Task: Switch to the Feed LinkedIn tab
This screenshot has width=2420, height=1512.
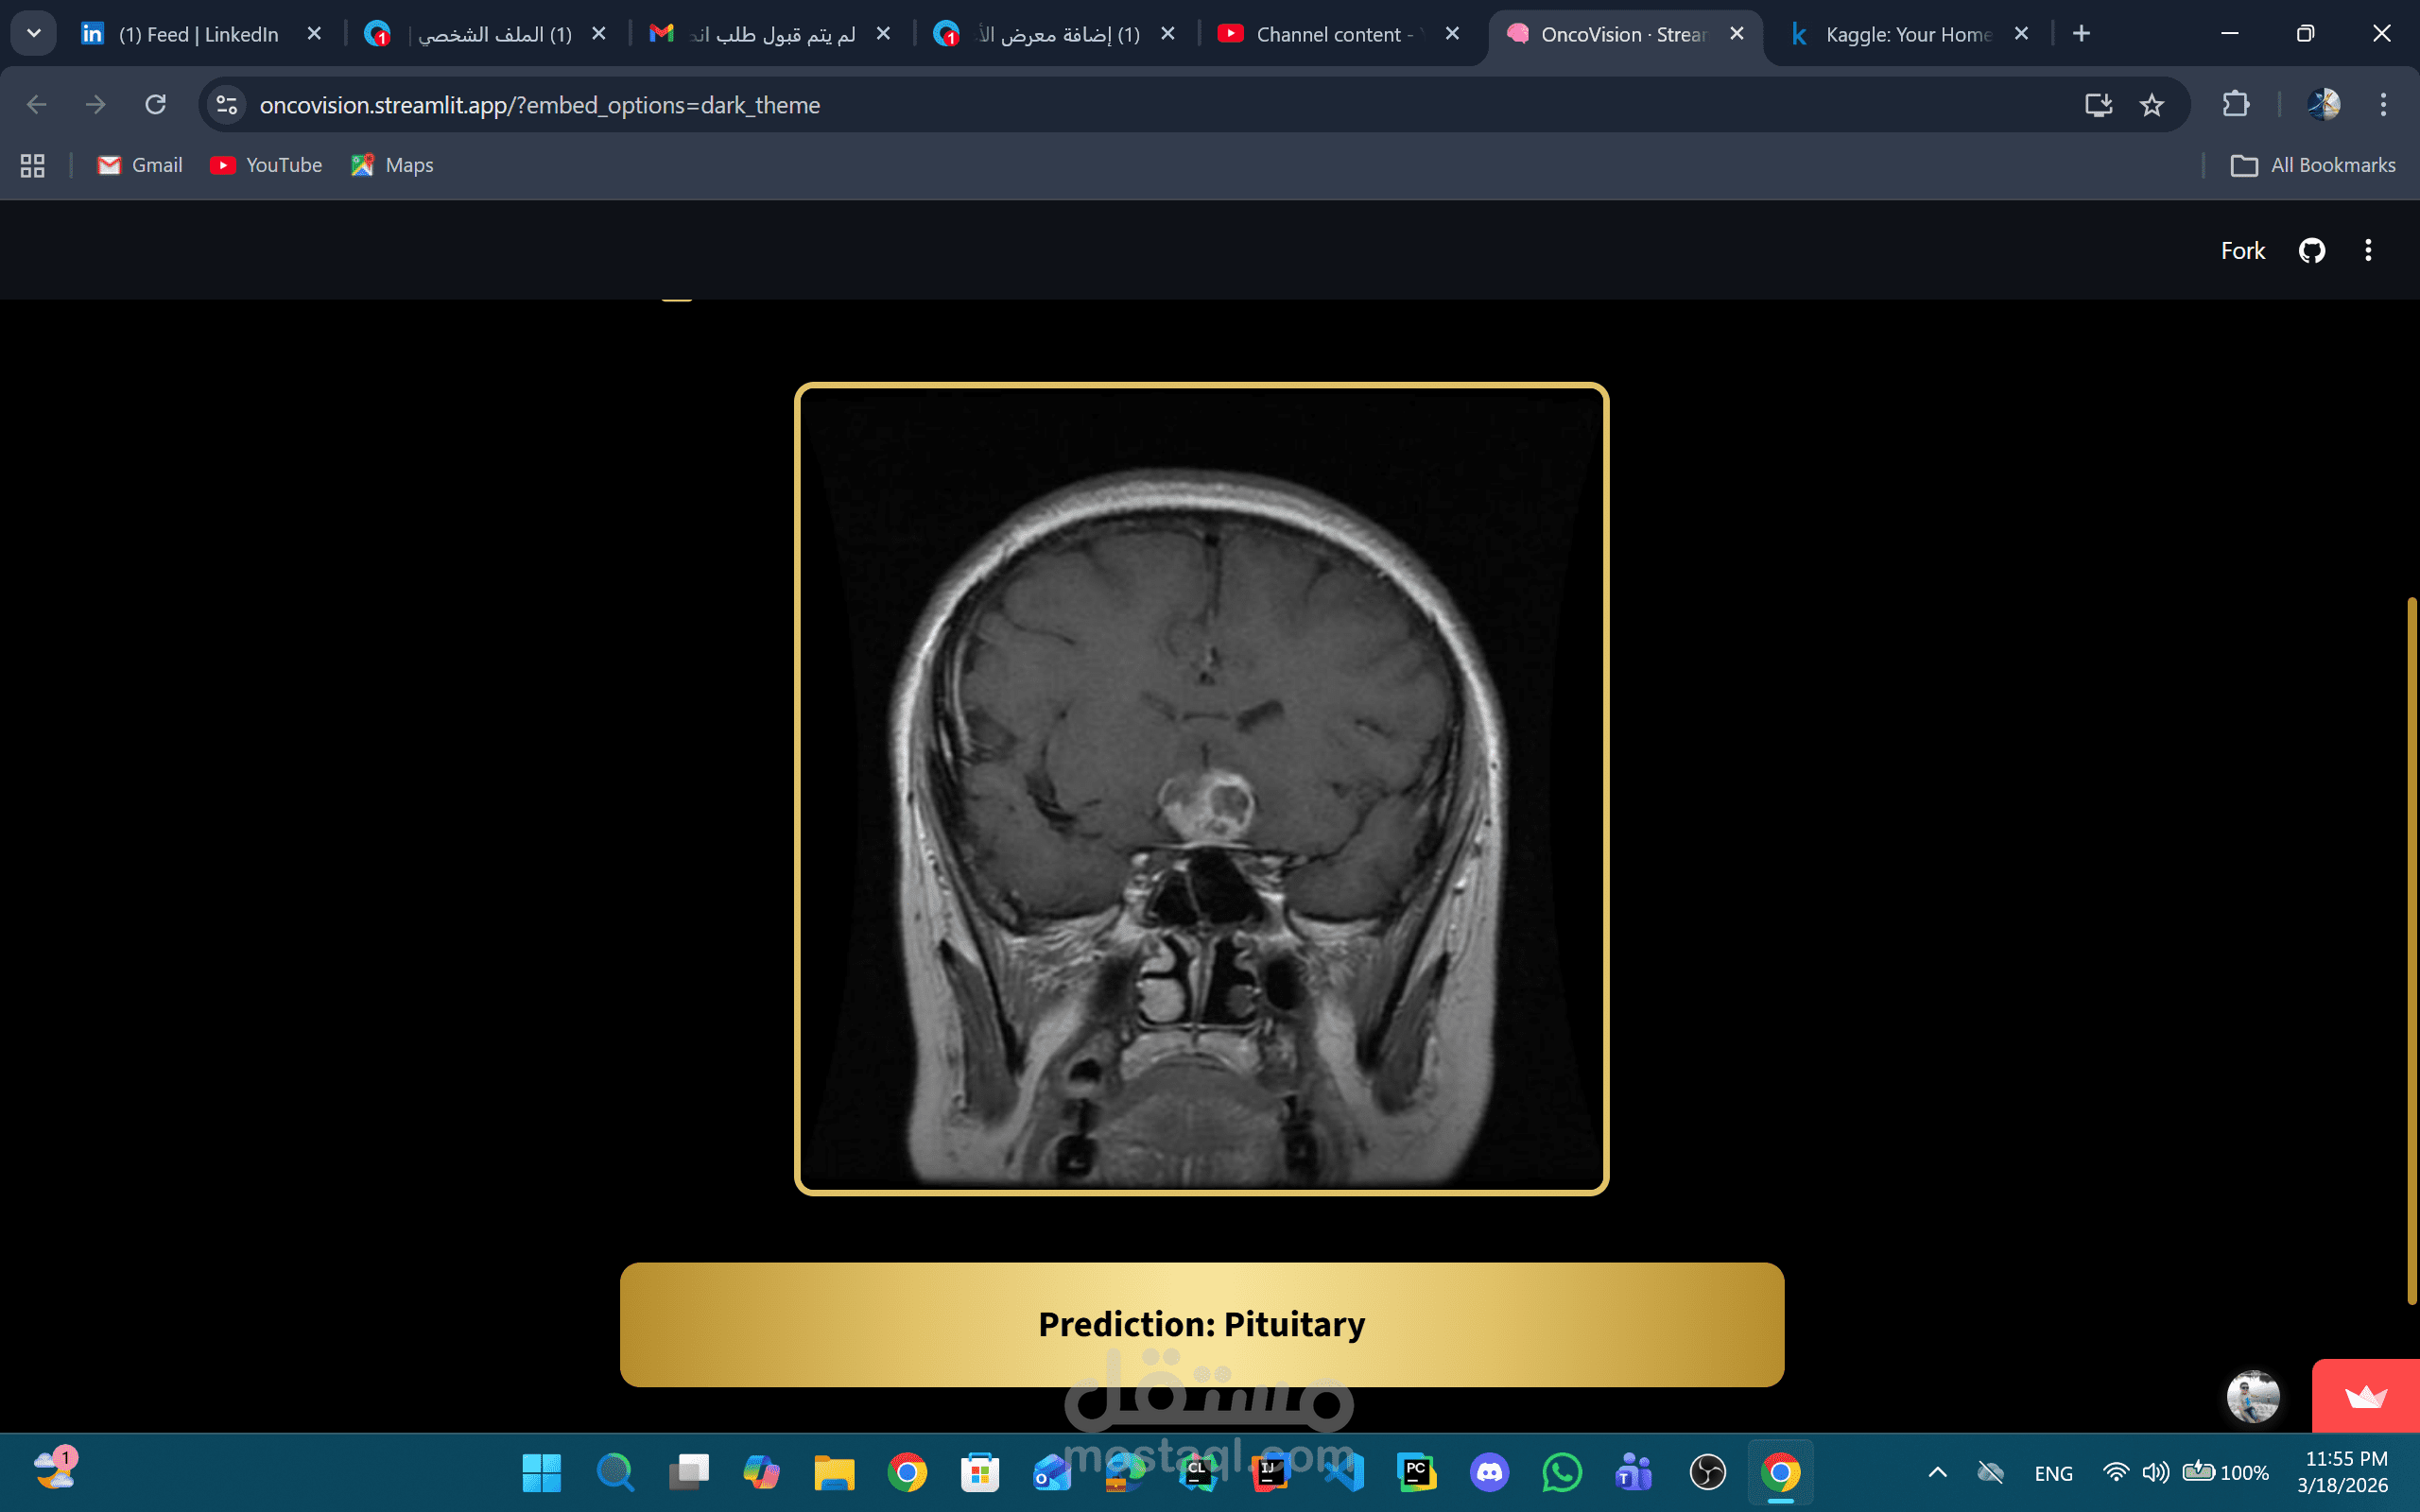Action: click(198, 34)
